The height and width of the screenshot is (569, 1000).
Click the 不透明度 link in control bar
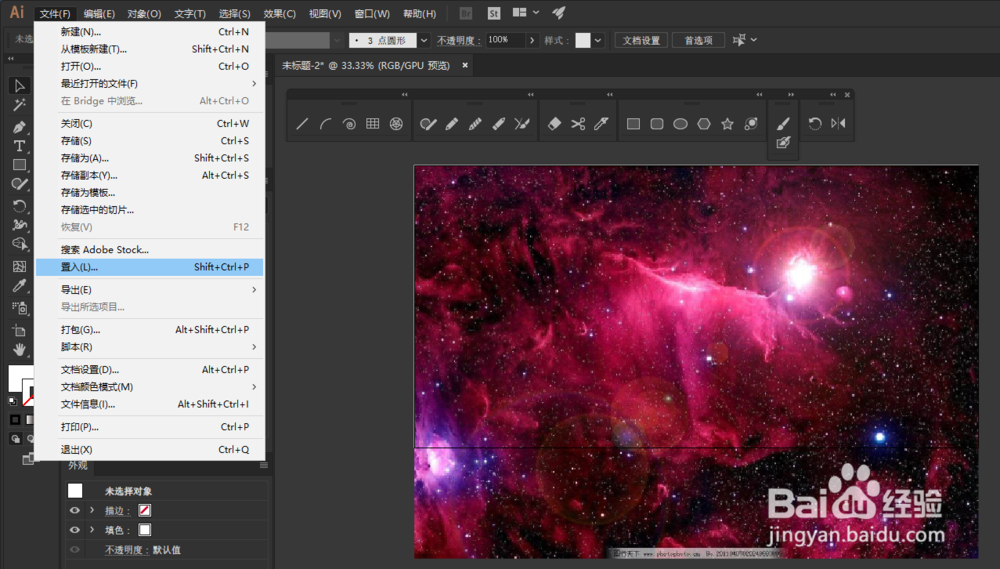459,40
